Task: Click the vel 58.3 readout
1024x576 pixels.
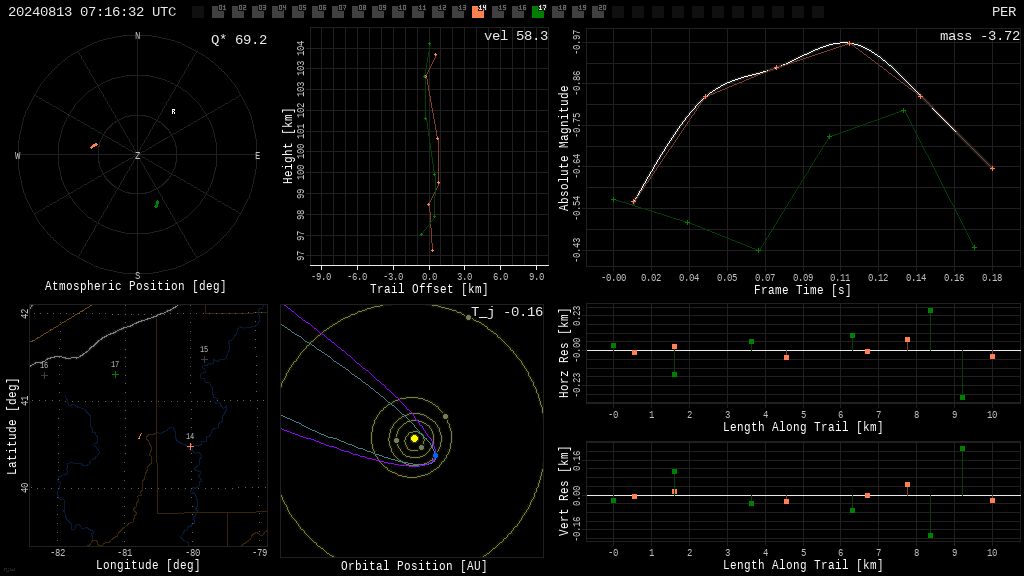Action: 516,36
